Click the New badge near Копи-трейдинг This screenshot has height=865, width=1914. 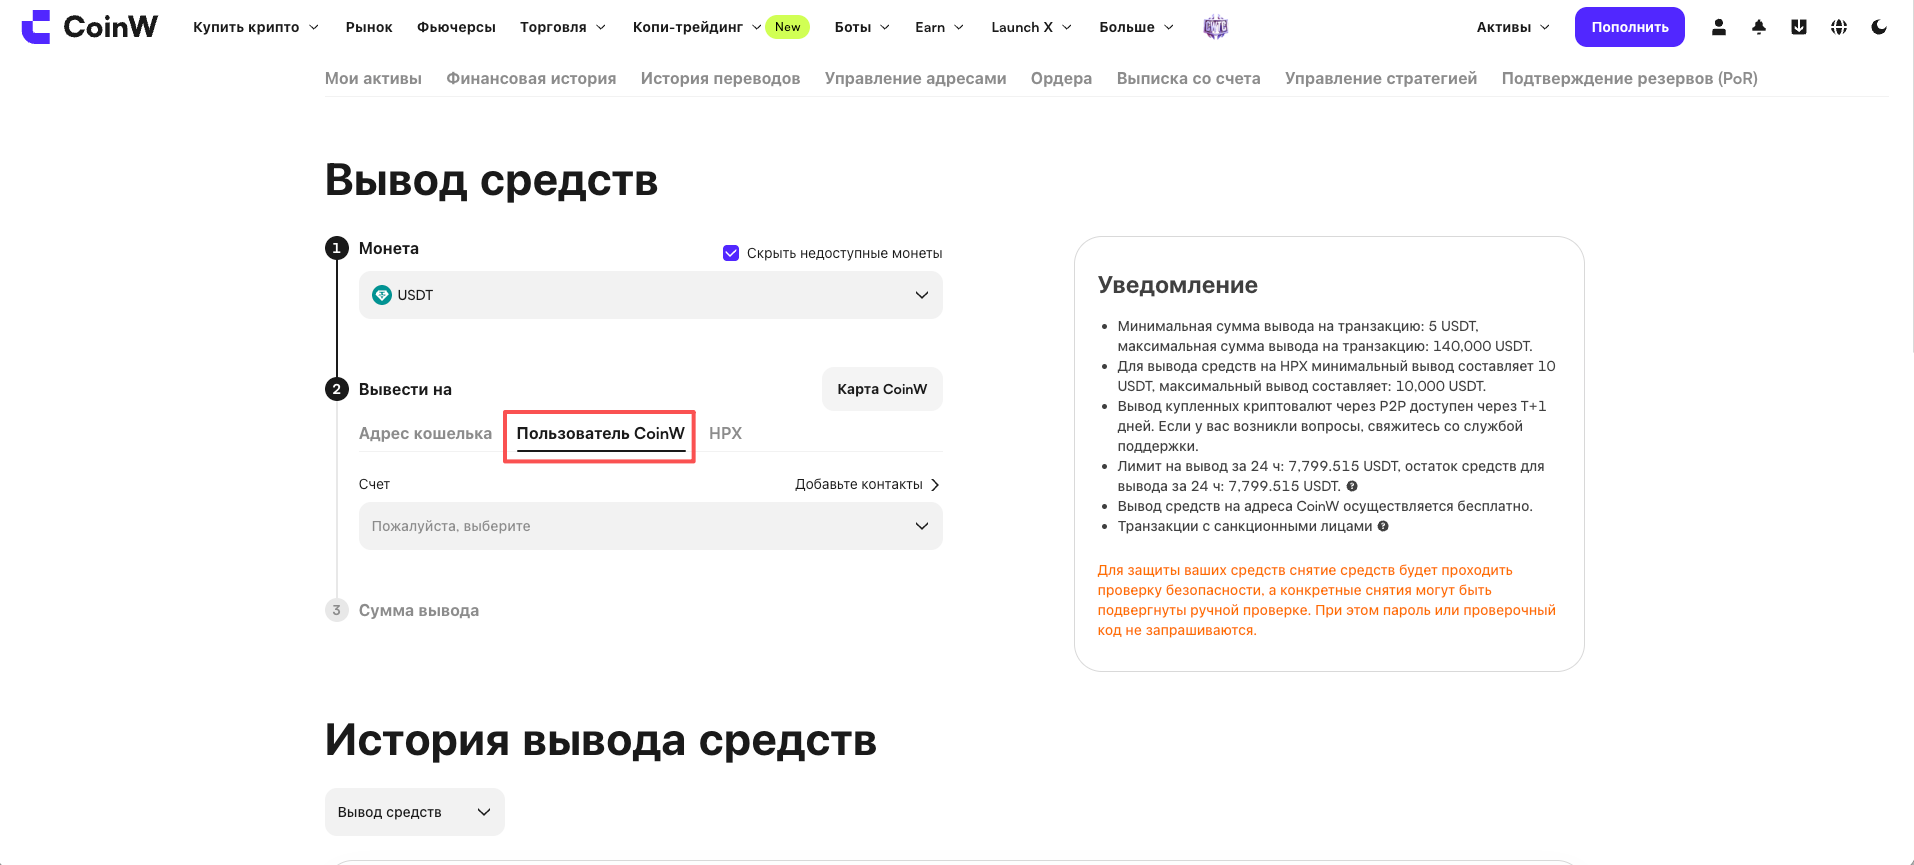click(787, 27)
